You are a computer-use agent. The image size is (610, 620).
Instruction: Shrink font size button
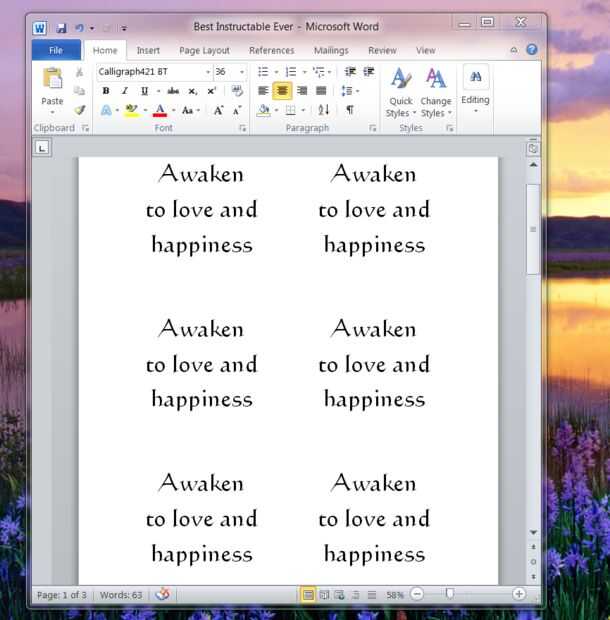[x=237, y=110]
